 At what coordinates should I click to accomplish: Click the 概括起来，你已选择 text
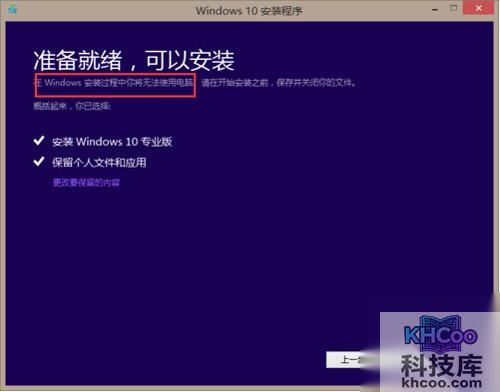72,106
